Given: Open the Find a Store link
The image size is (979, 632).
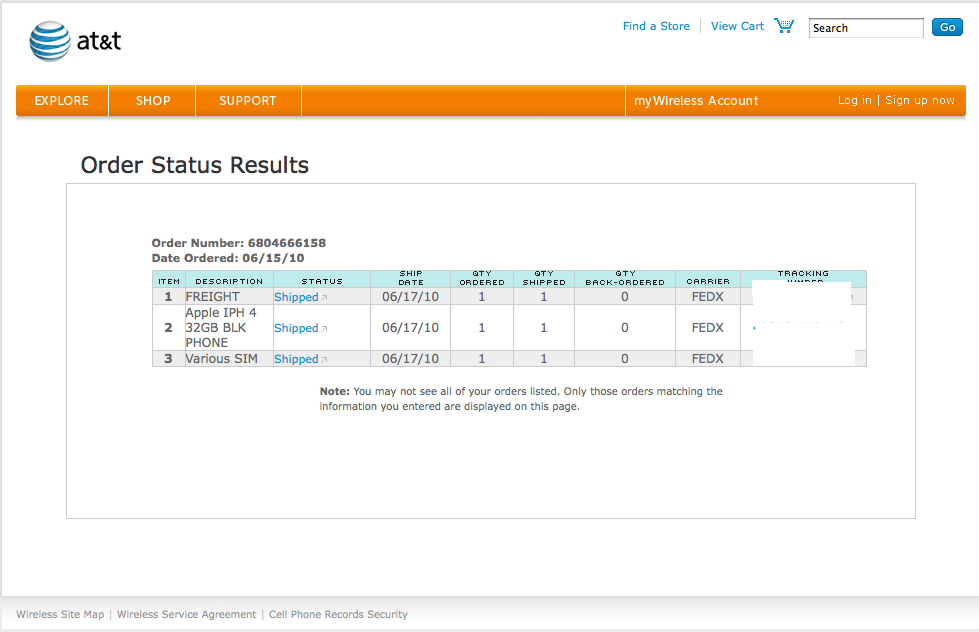Looking at the screenshot, I should point(656,26).
